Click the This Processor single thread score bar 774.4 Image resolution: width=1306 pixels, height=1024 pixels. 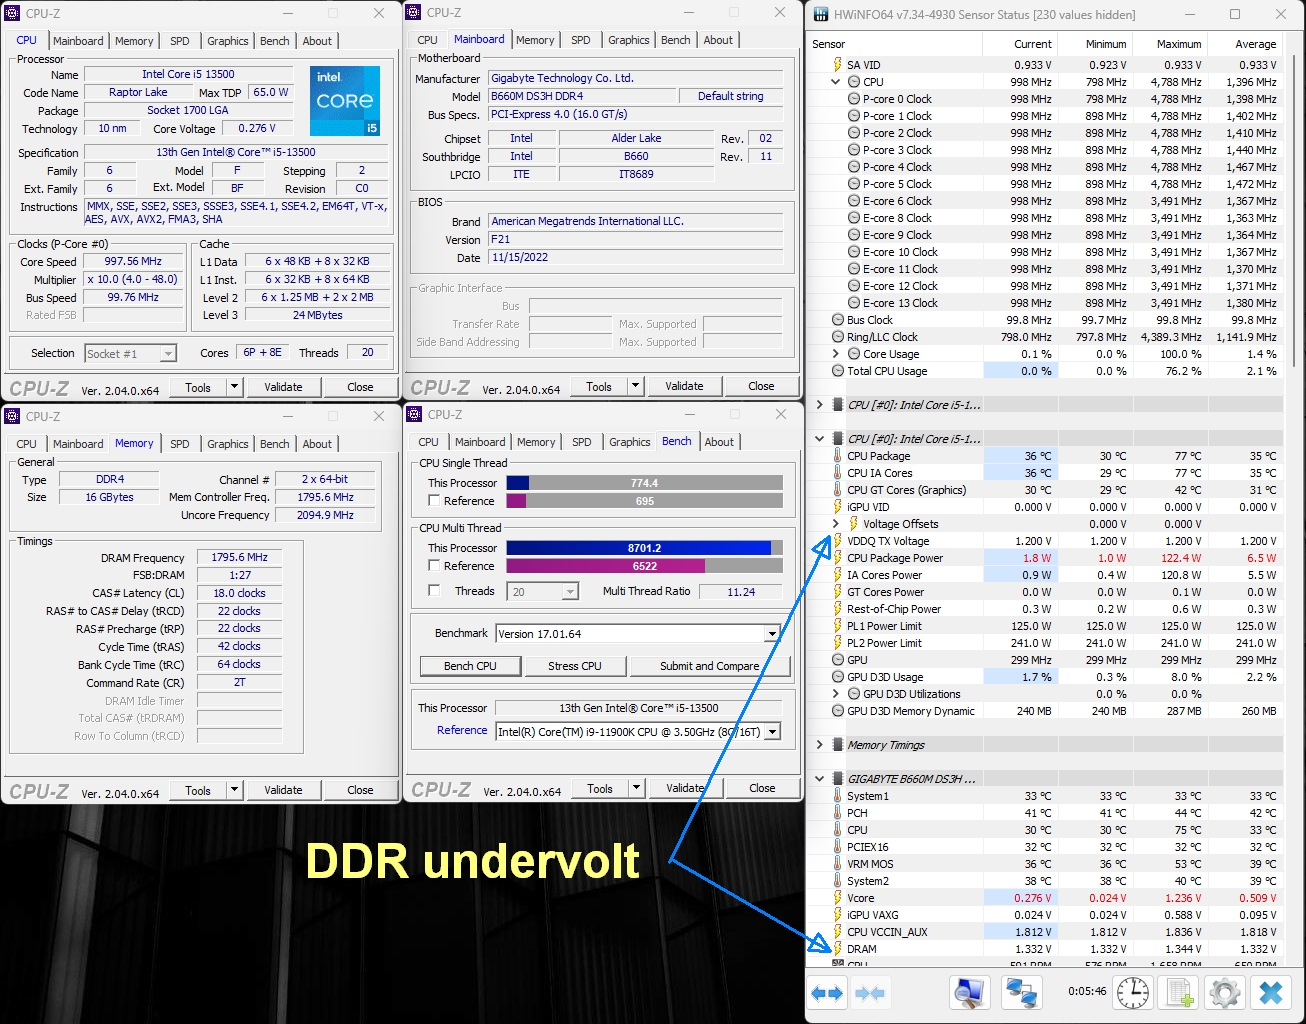pyautogui.click(x=644, y=483)
